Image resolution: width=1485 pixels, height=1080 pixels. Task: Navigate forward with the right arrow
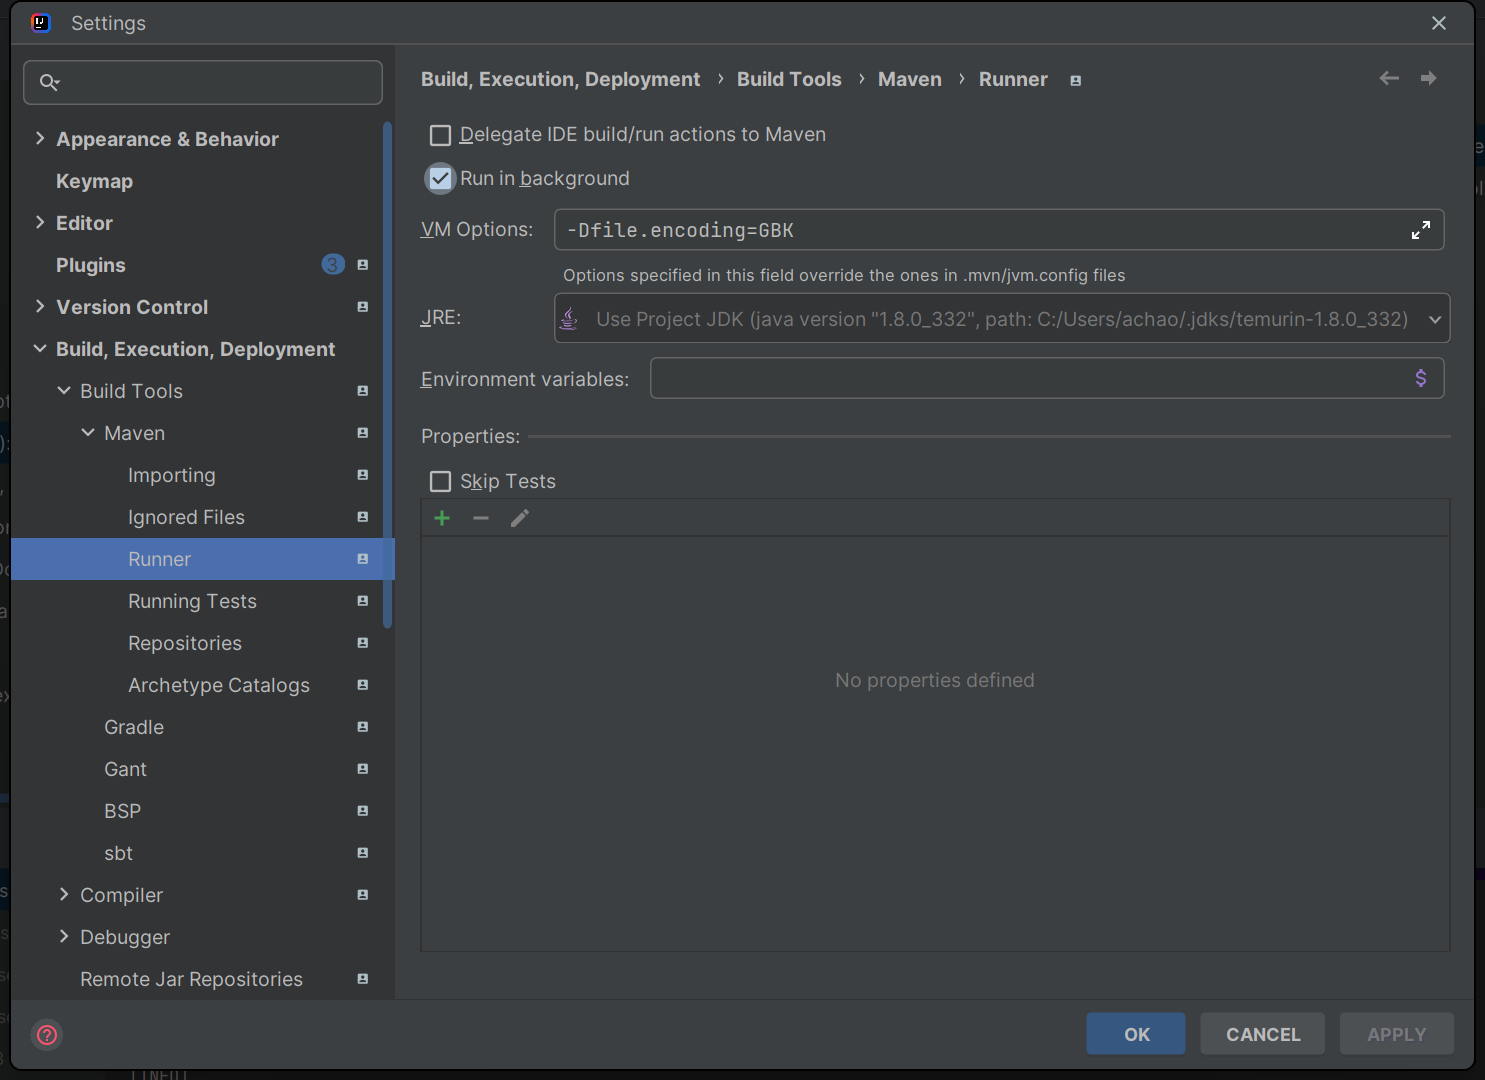pos(1428,78)
